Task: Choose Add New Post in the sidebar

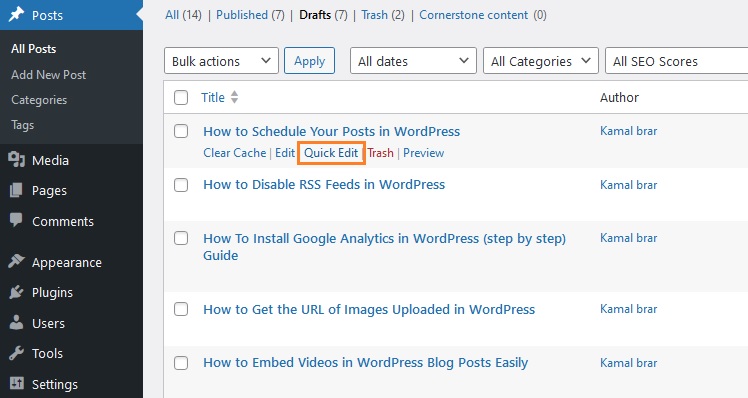Action: 48,74
